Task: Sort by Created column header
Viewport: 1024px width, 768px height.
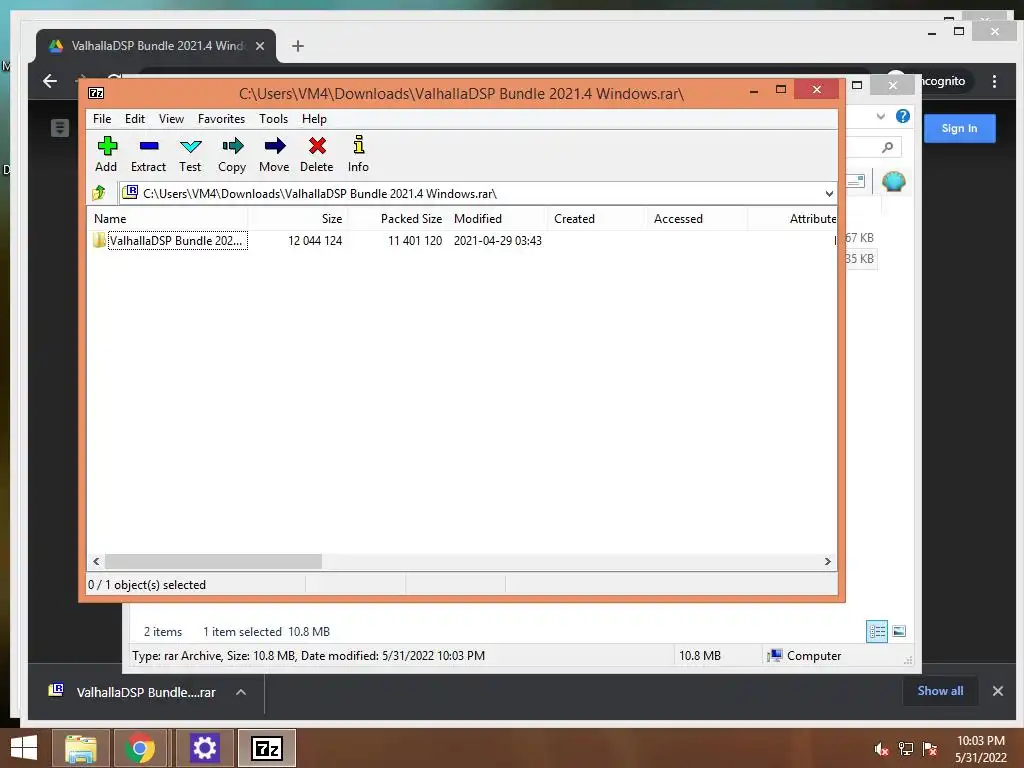Action: [597, 219]
